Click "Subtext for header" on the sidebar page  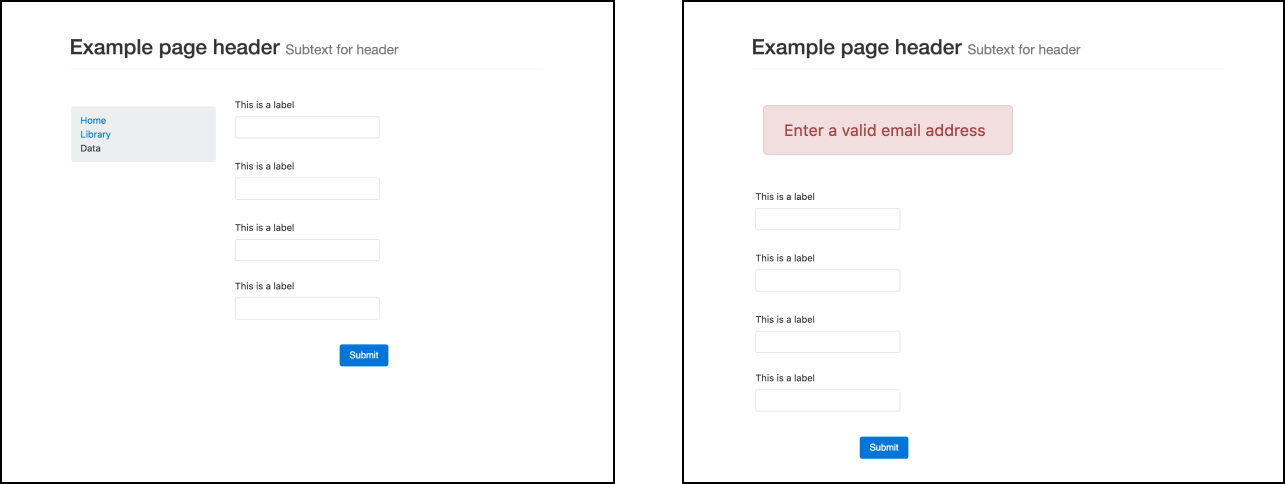point(342,50)
